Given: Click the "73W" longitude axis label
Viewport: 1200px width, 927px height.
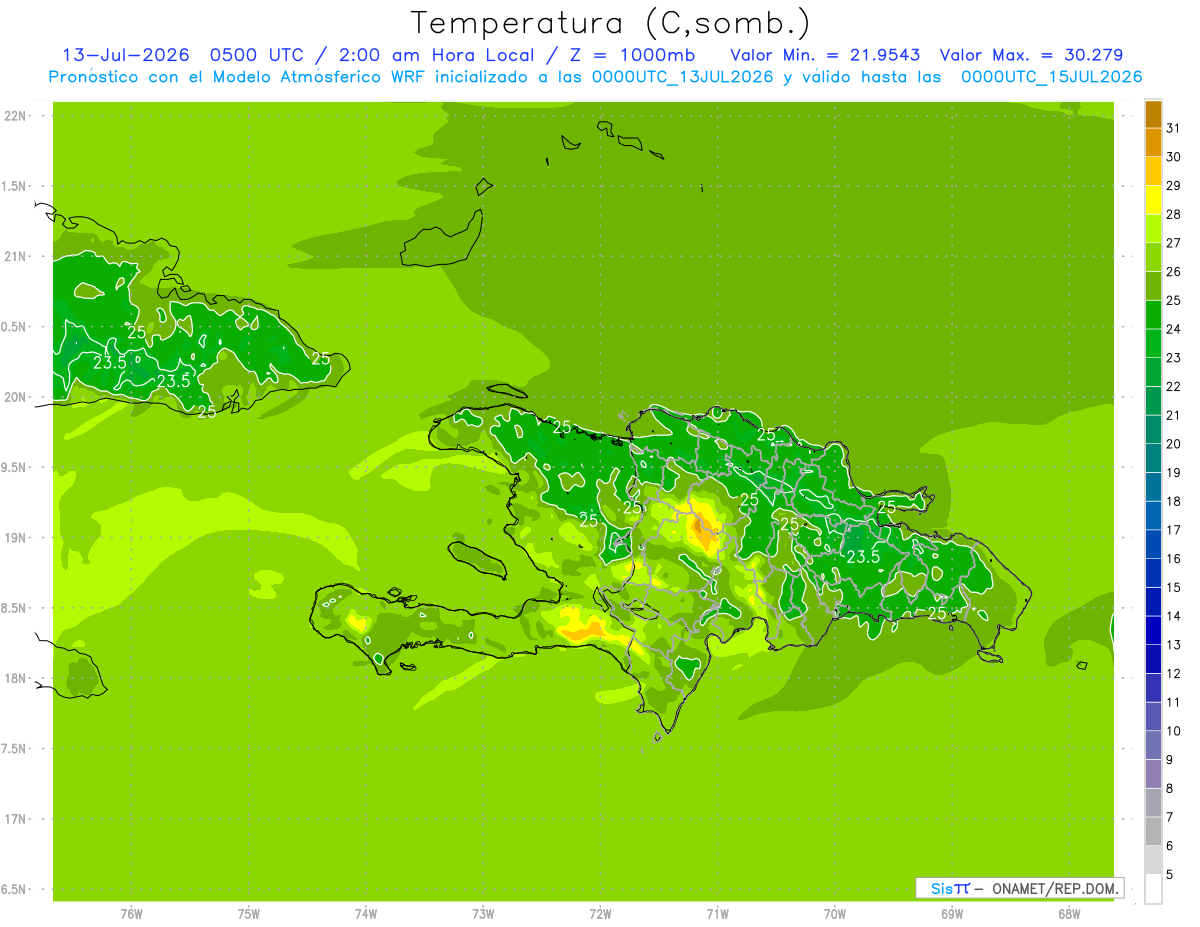Looking at the screenshot, I should point(483,914).
